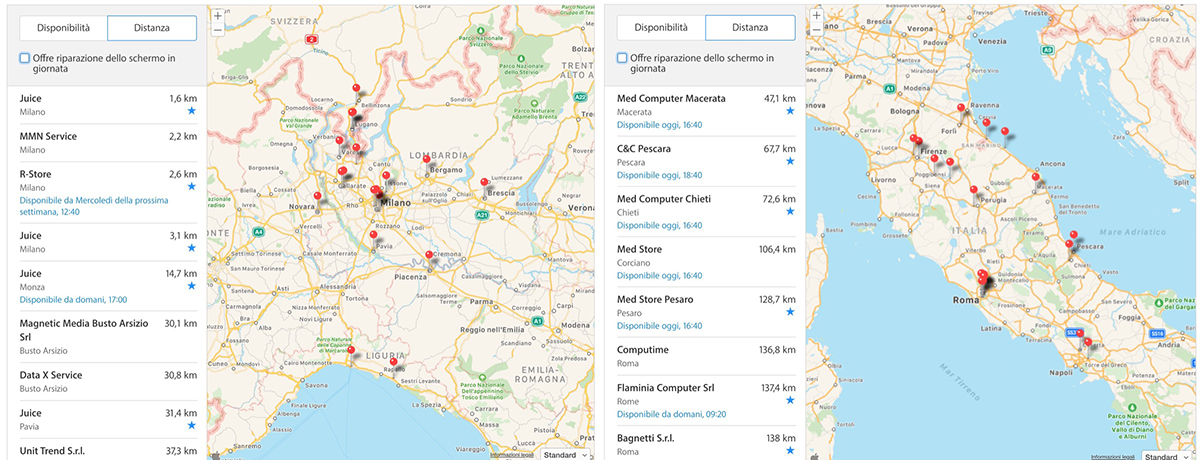Click the star on the R-Store row
1200x460 pixels.
tap(191, 186)
